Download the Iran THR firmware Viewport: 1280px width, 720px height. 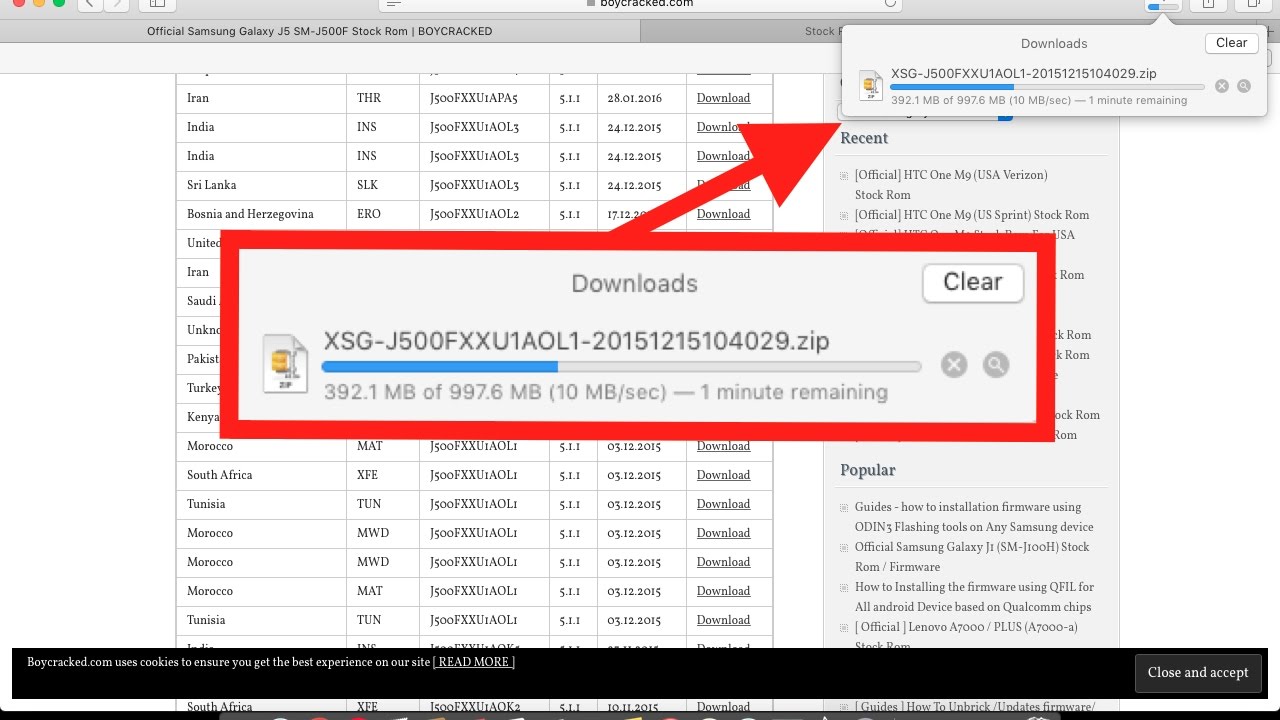[723, 98]
